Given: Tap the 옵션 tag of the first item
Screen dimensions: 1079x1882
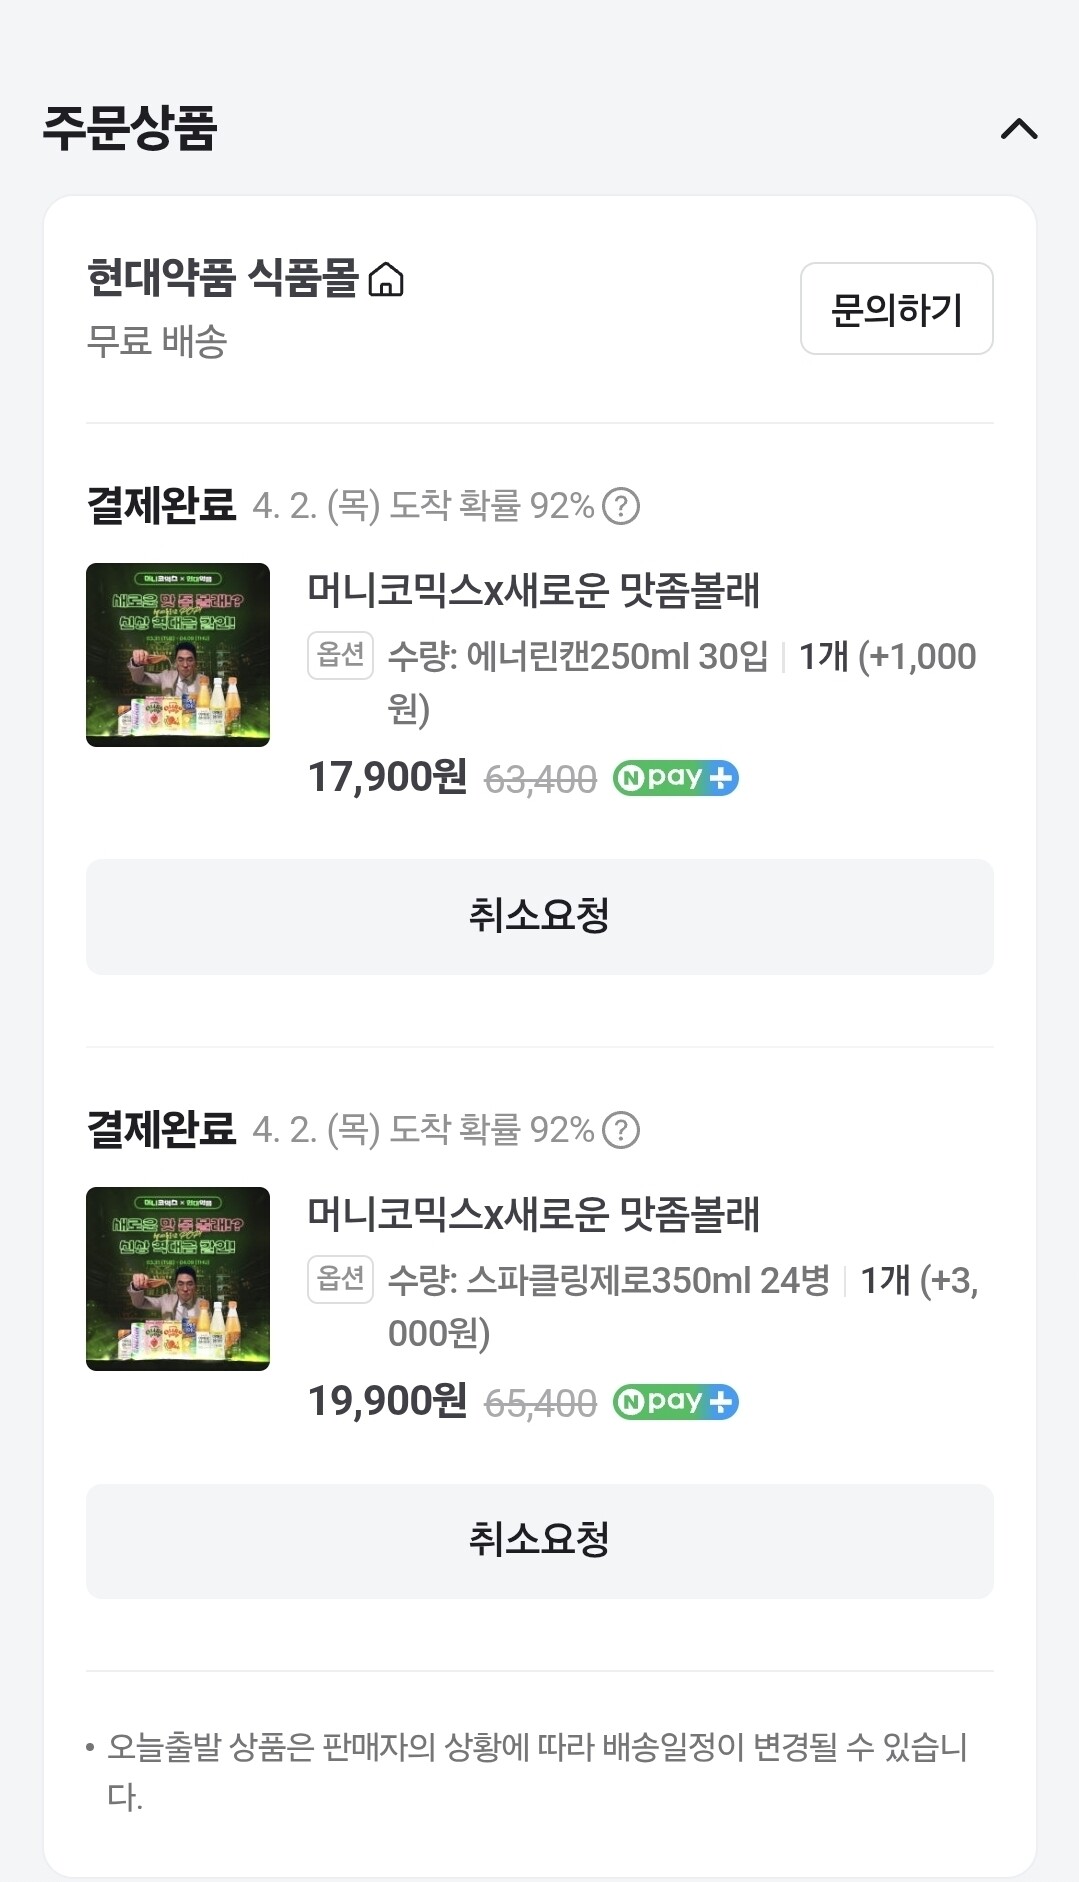Looking at the screenshot, I should point(340,655).
